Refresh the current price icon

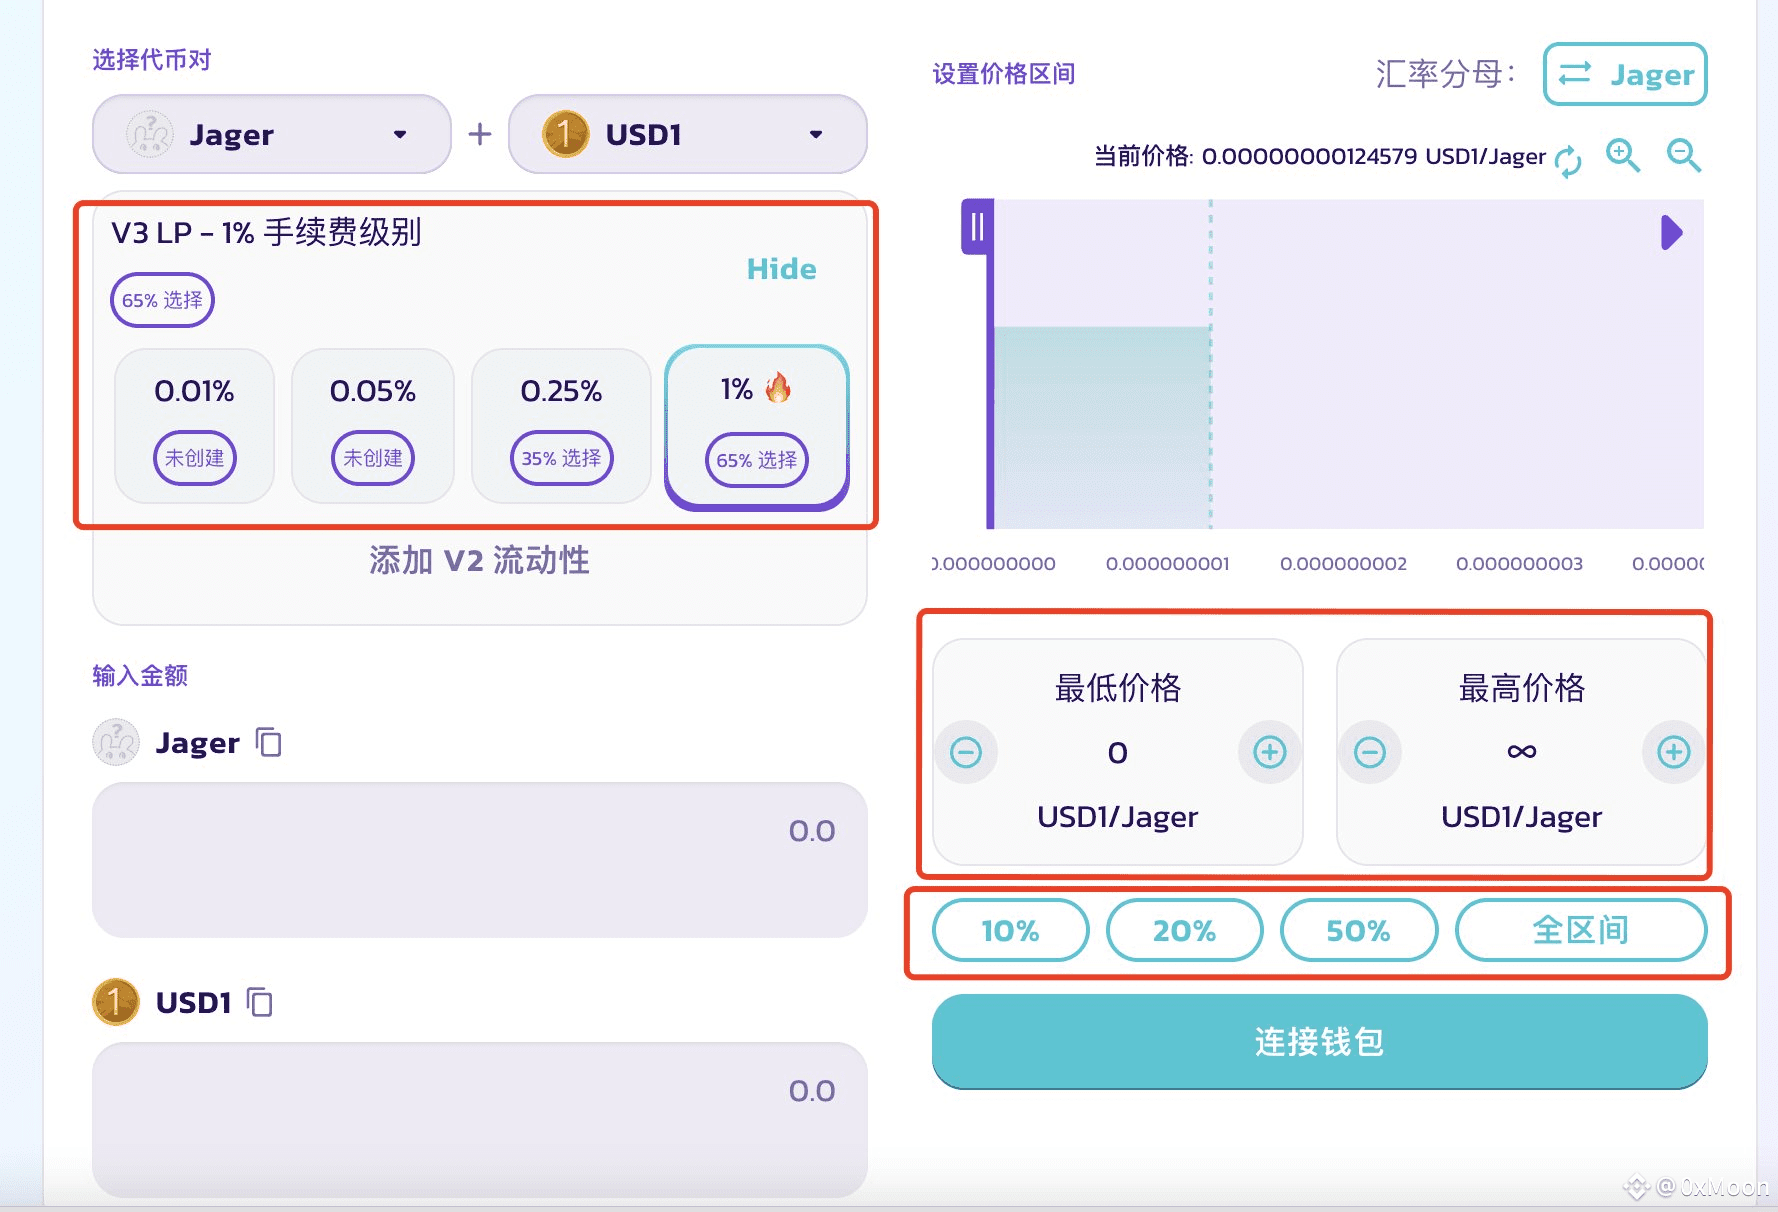pos(1568,161)
